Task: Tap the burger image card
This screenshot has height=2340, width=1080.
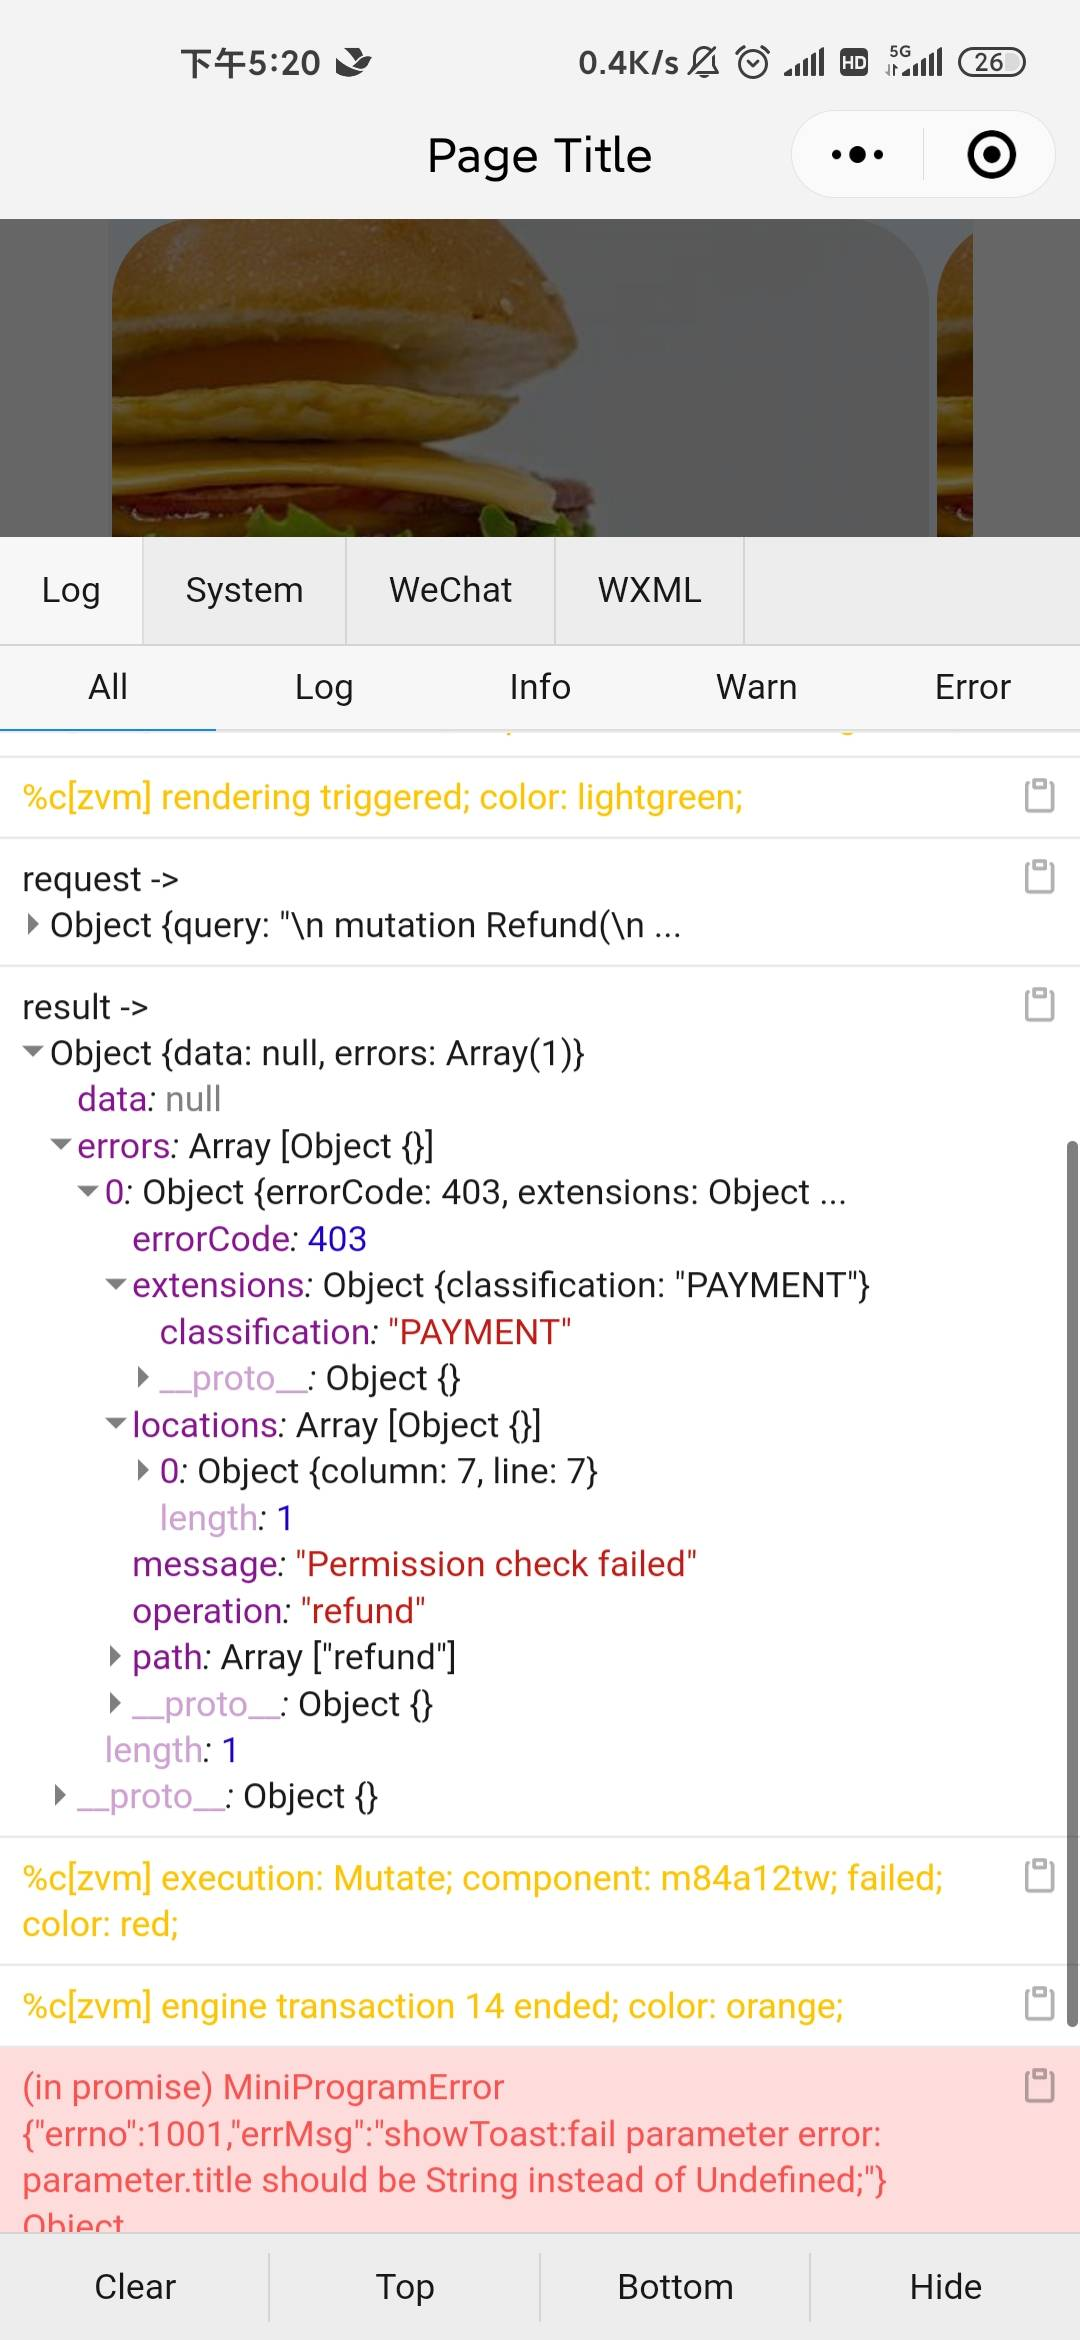Action: pos(520,378)
